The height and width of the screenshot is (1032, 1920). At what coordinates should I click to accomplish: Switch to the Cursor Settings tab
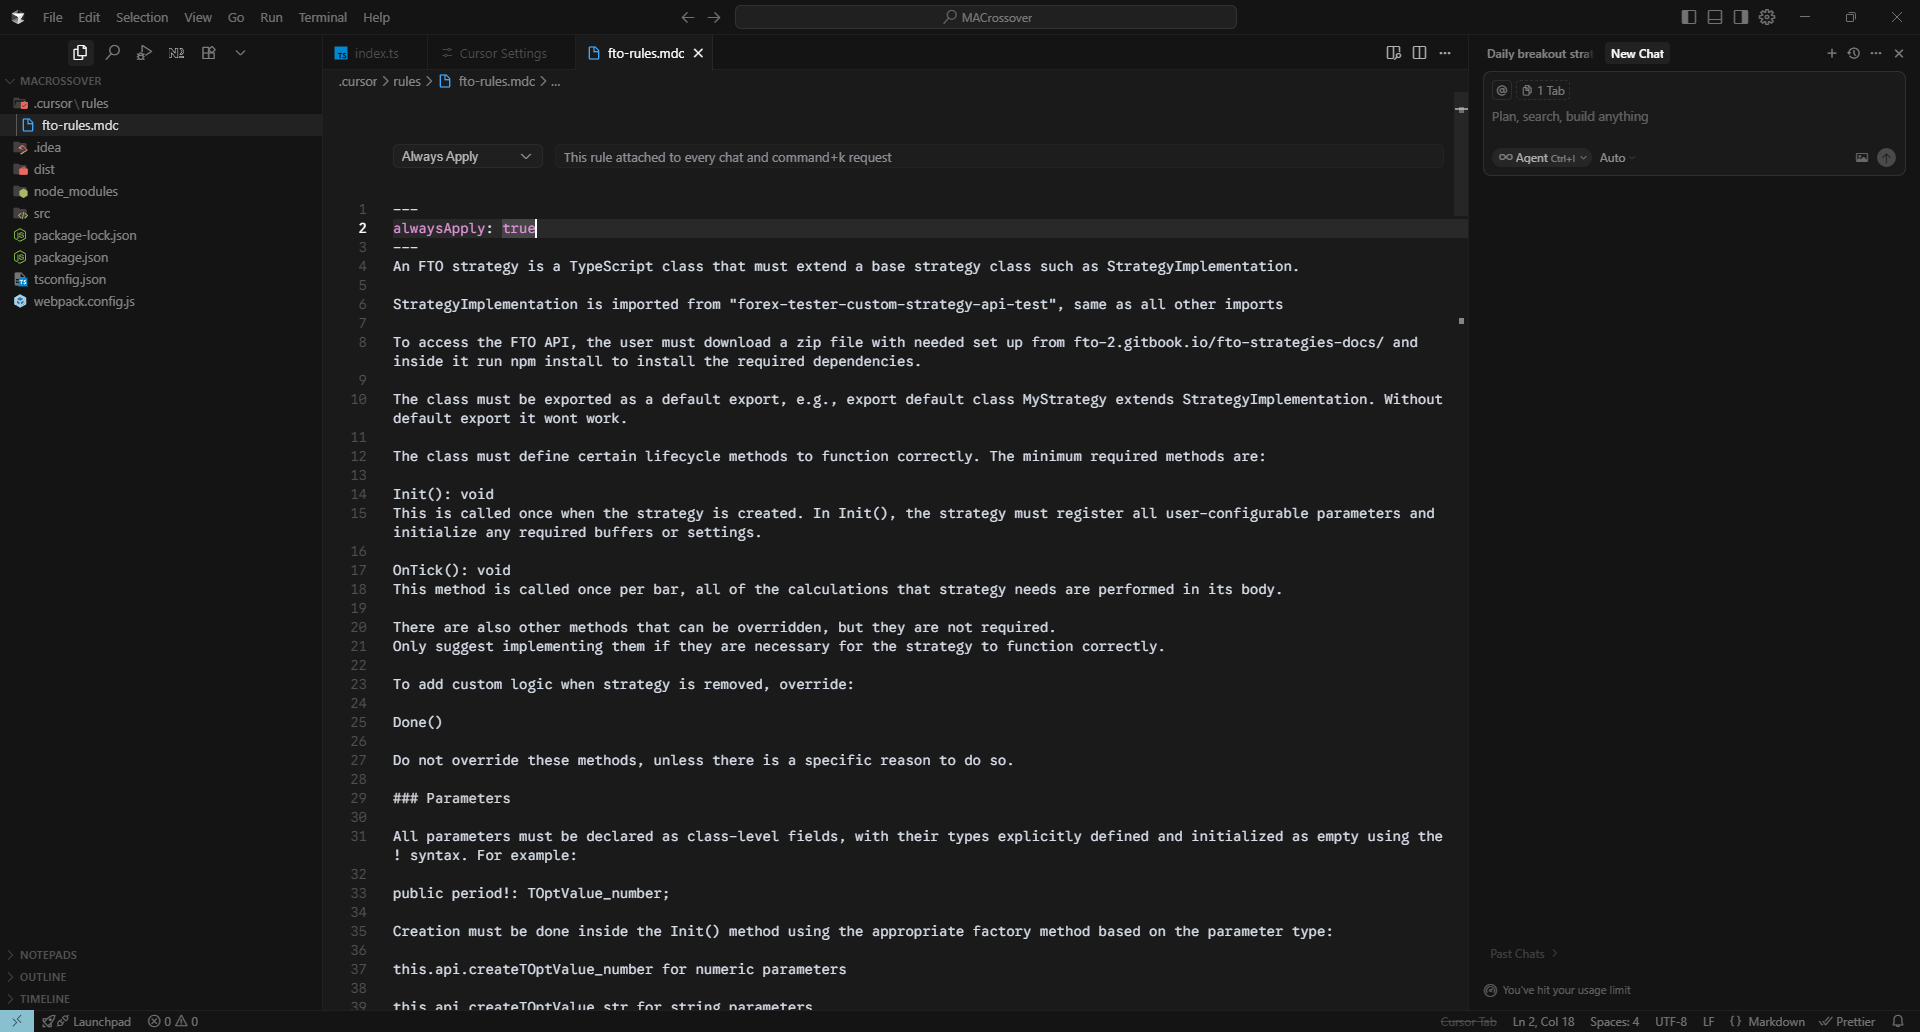[x=502, y=53]
